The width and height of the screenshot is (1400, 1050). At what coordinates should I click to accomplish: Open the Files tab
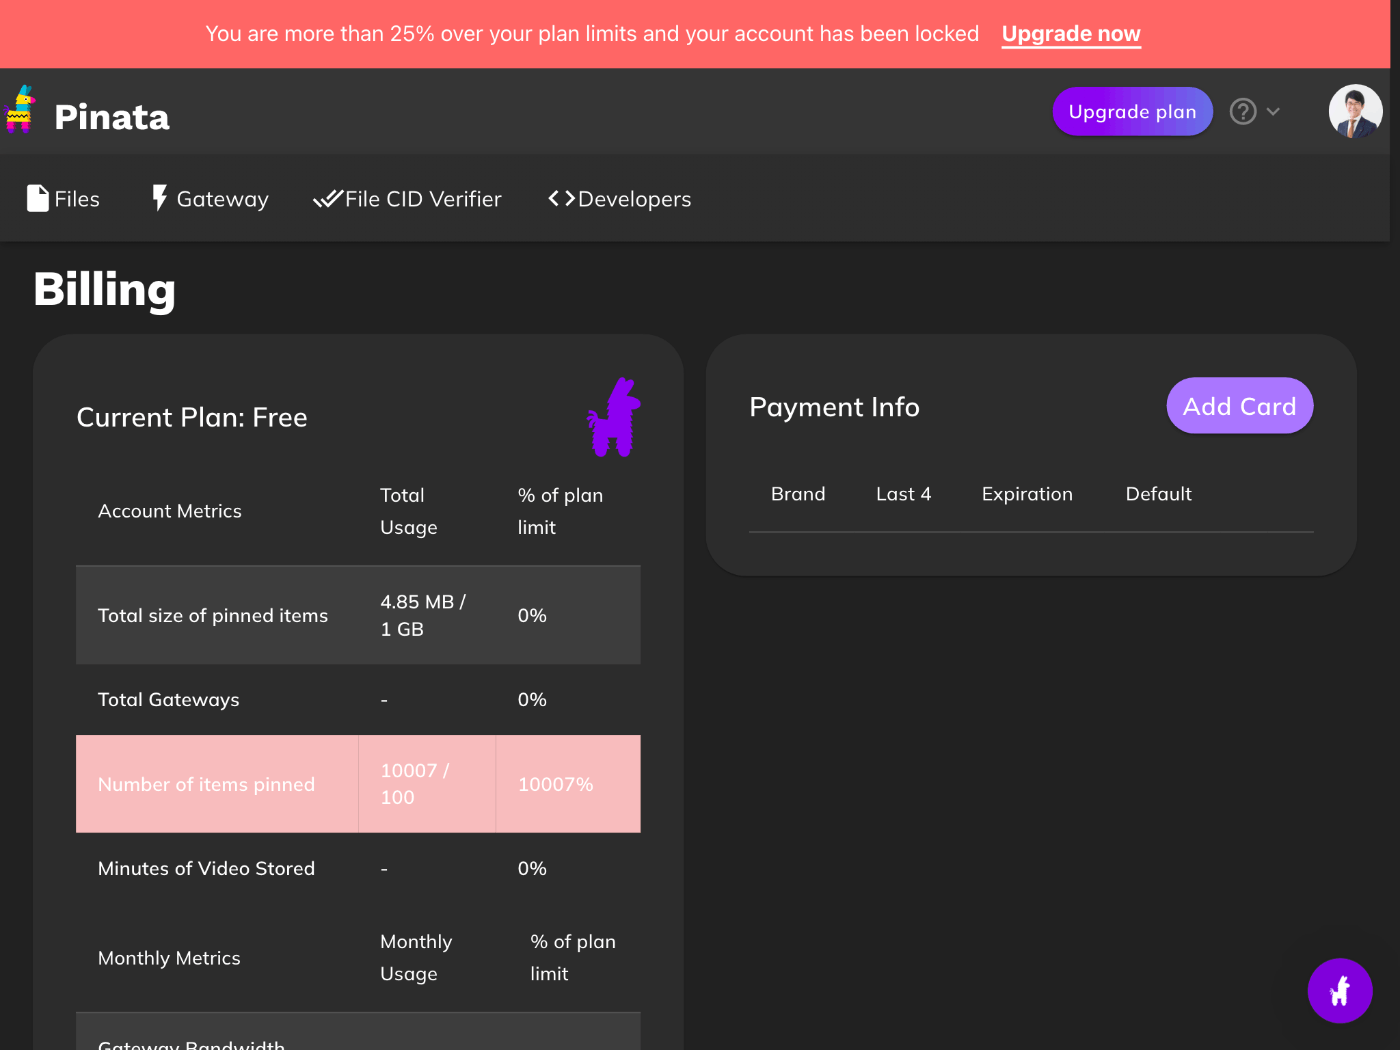[63, 199]
